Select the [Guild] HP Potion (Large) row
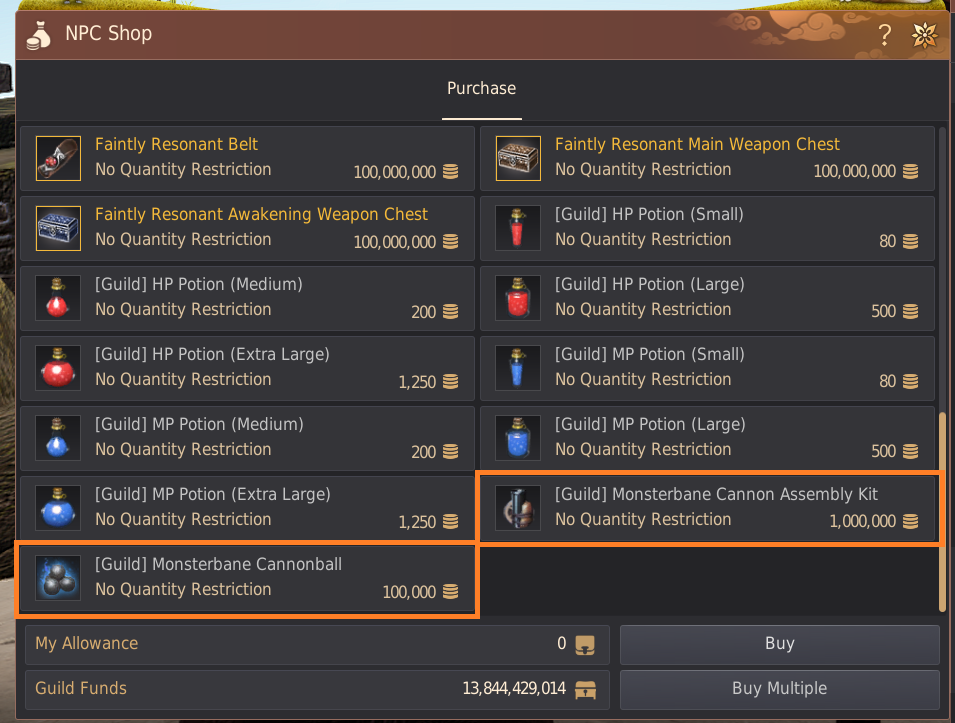The width and height of the screenshot is (955, 723). click(x=707, y=298)
